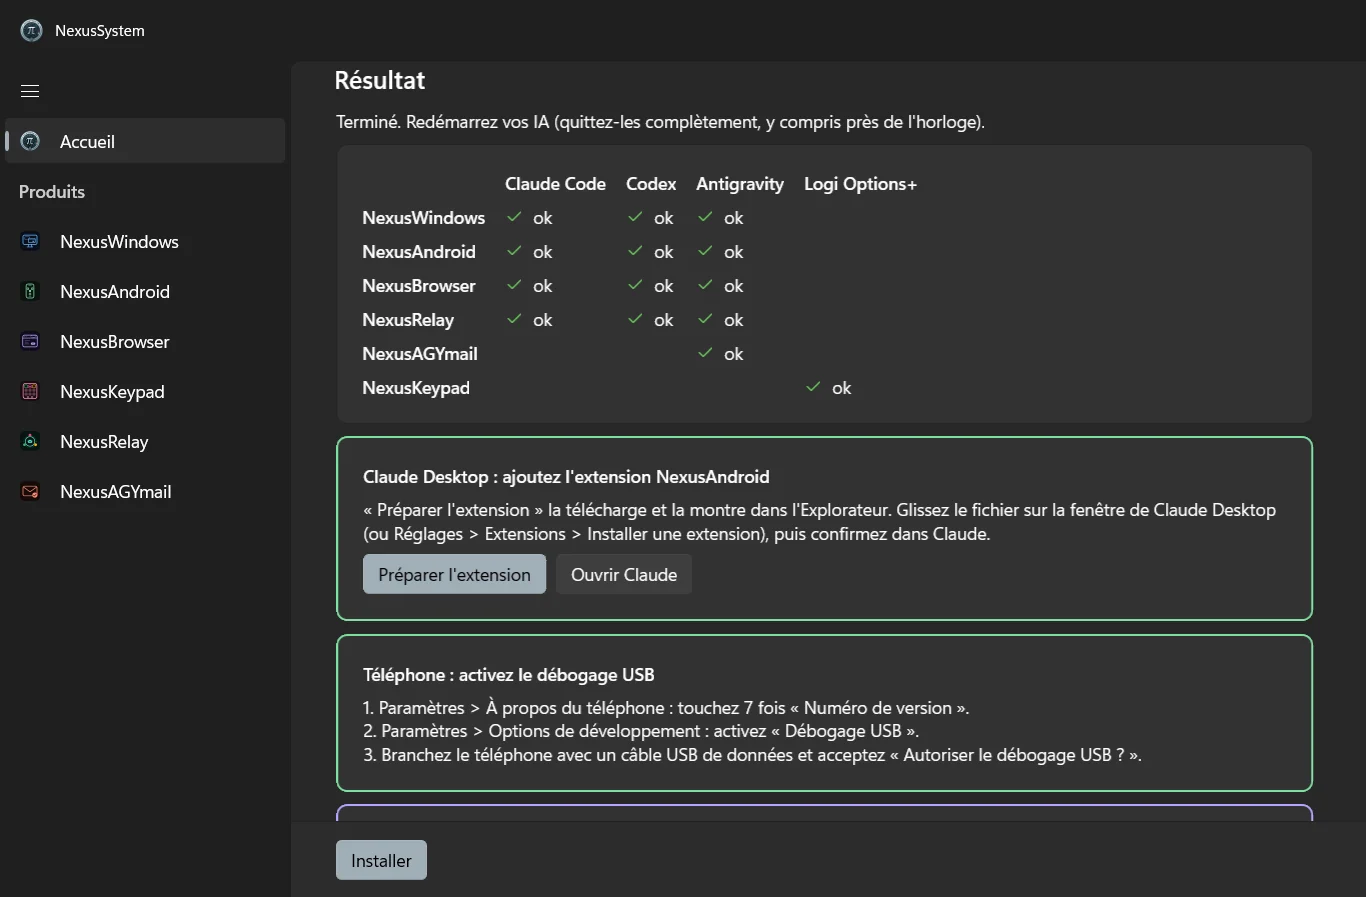Click the Codex column header
This screenshot has width=1366, height=897.
(x=651, y=184)
